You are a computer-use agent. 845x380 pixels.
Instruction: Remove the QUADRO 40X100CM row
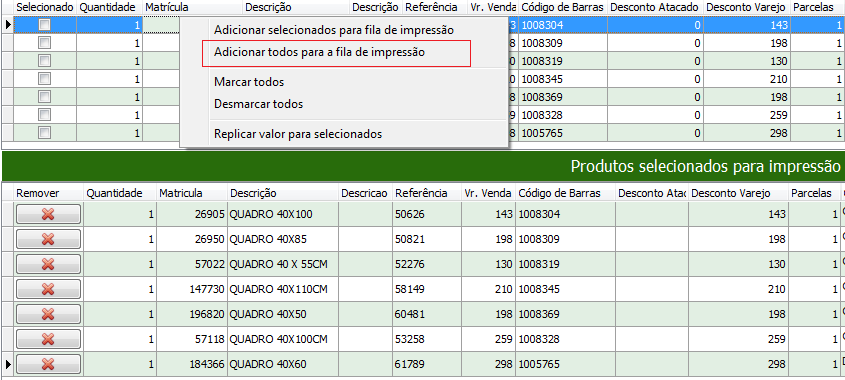[x=48, y=339]
